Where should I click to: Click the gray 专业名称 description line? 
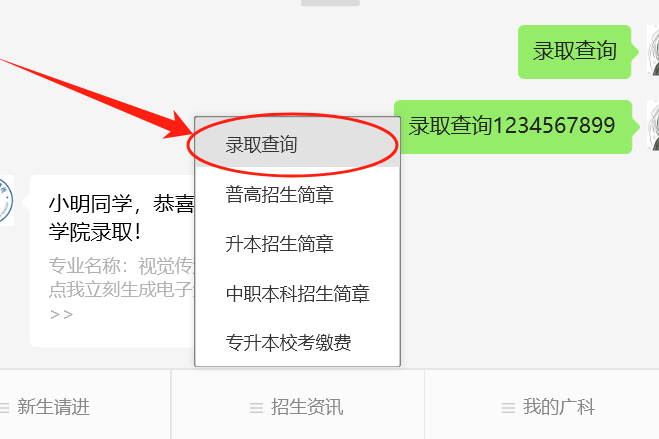click(x=121, y=266)
